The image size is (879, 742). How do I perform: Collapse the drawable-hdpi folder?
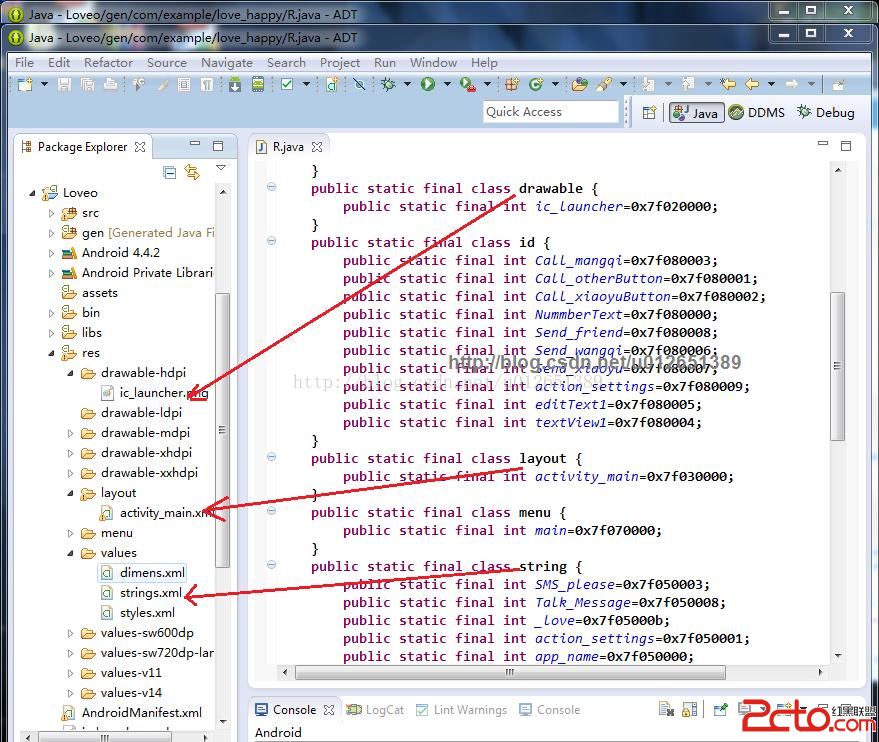click(70, 373)
